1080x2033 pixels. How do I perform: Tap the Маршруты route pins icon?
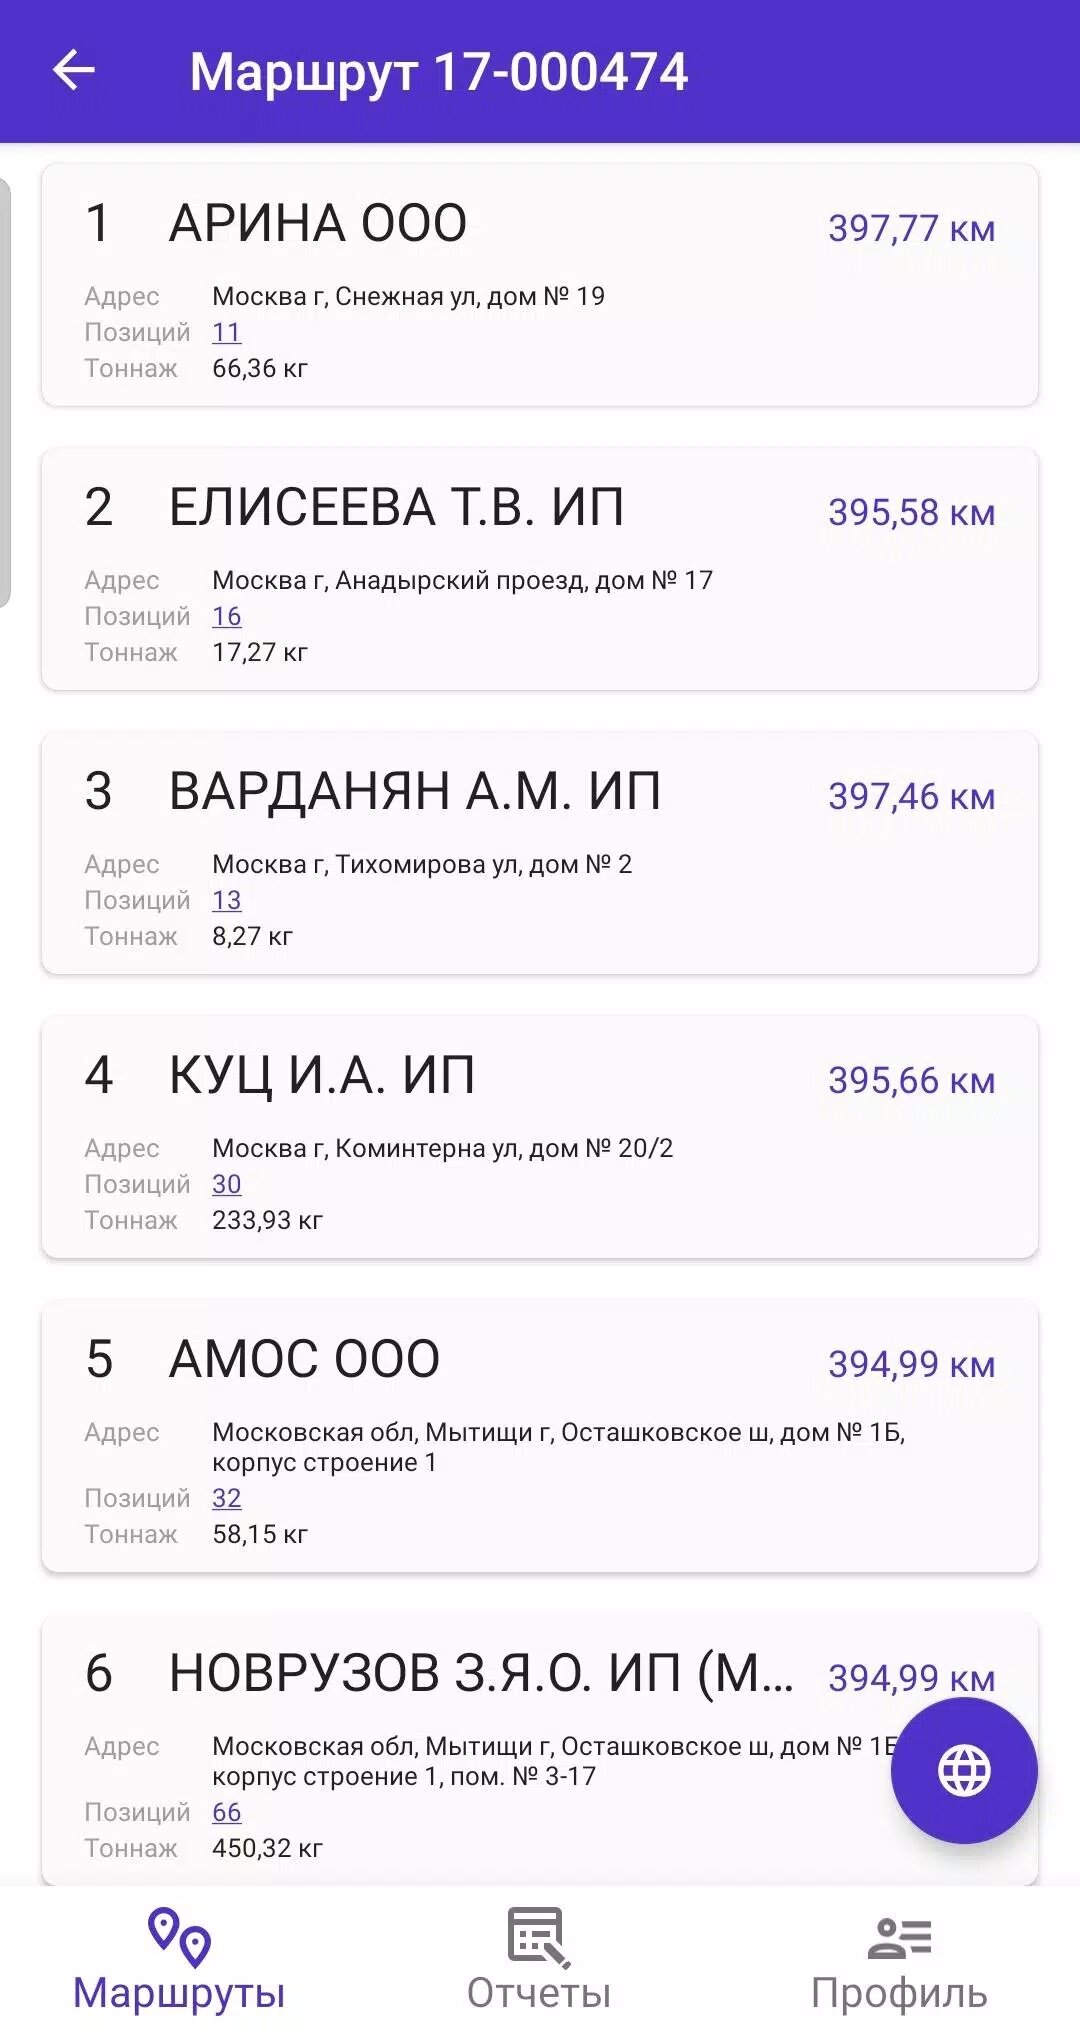click(179, 1937)
